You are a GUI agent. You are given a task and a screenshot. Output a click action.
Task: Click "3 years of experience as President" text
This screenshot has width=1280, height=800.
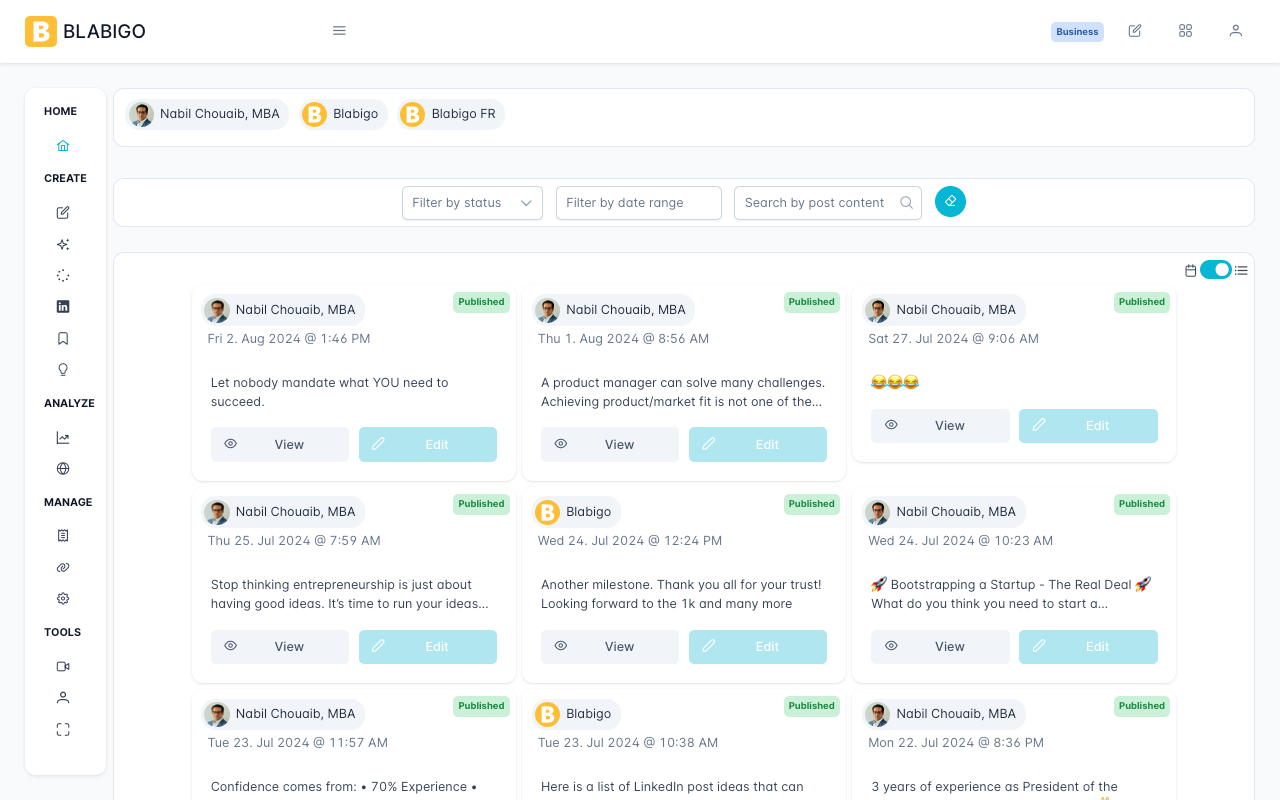coord(995,787)
